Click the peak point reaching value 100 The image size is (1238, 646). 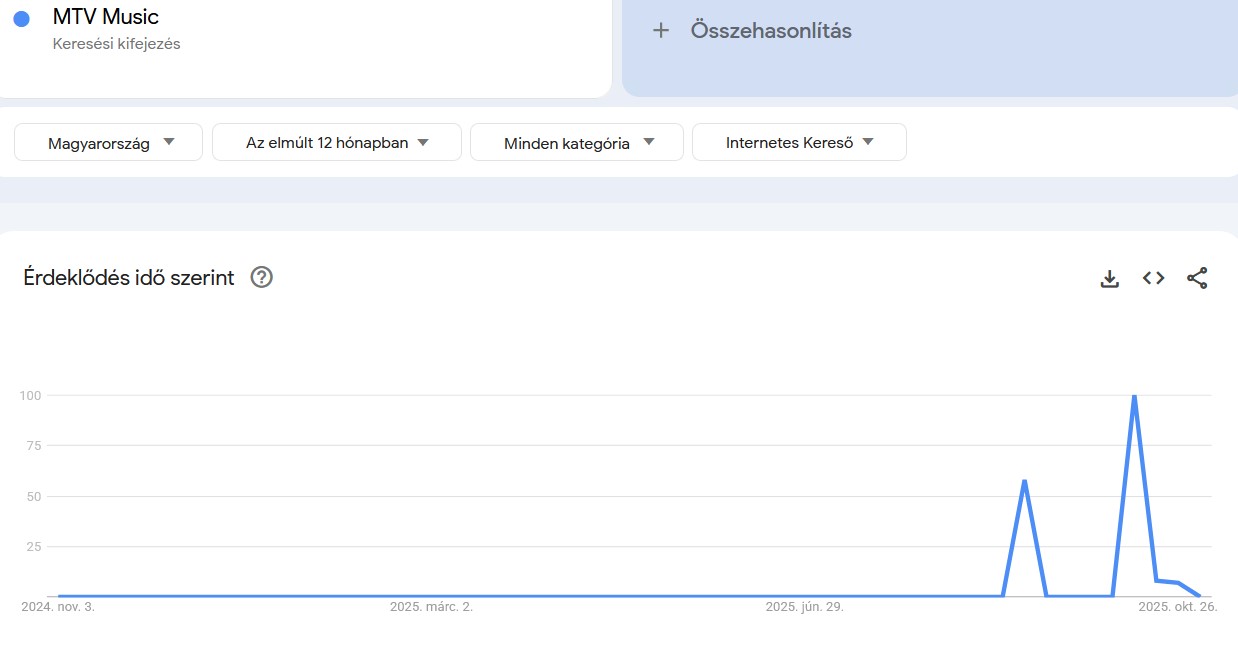point(1134,396)
